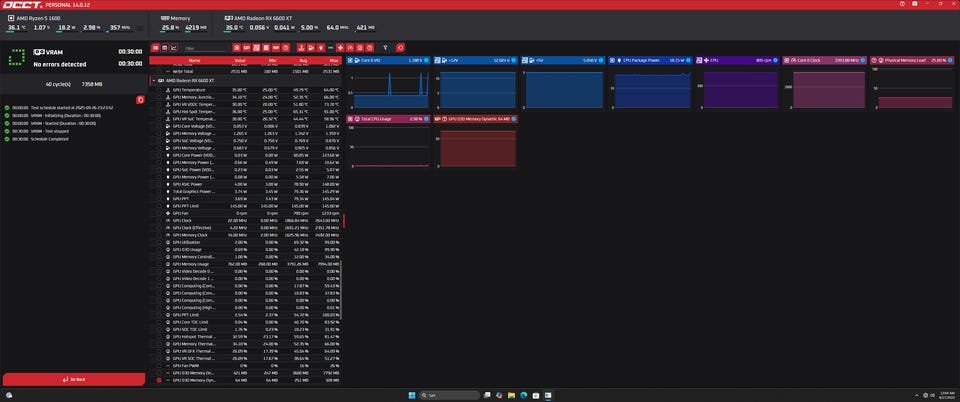Sort the table by the Name column
The width and height of the screenshot is (960, 402).
194,61
